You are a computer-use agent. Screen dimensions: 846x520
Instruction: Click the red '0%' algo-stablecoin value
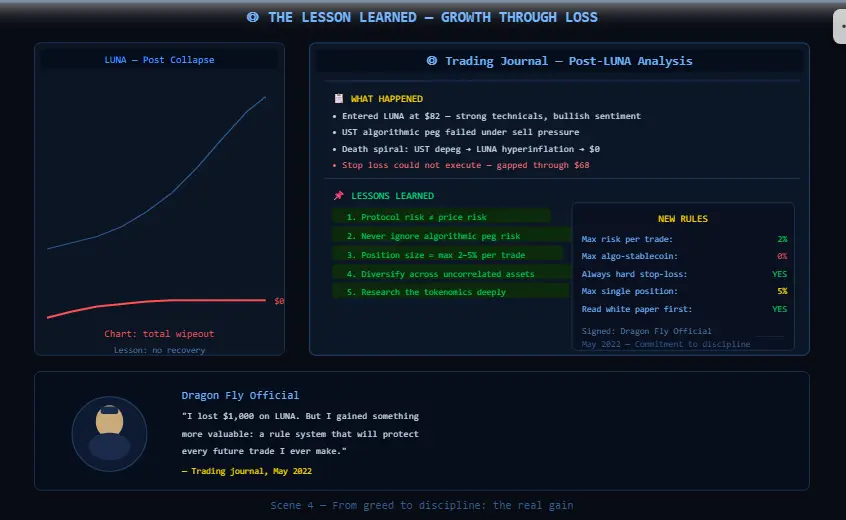coord(782,256)
